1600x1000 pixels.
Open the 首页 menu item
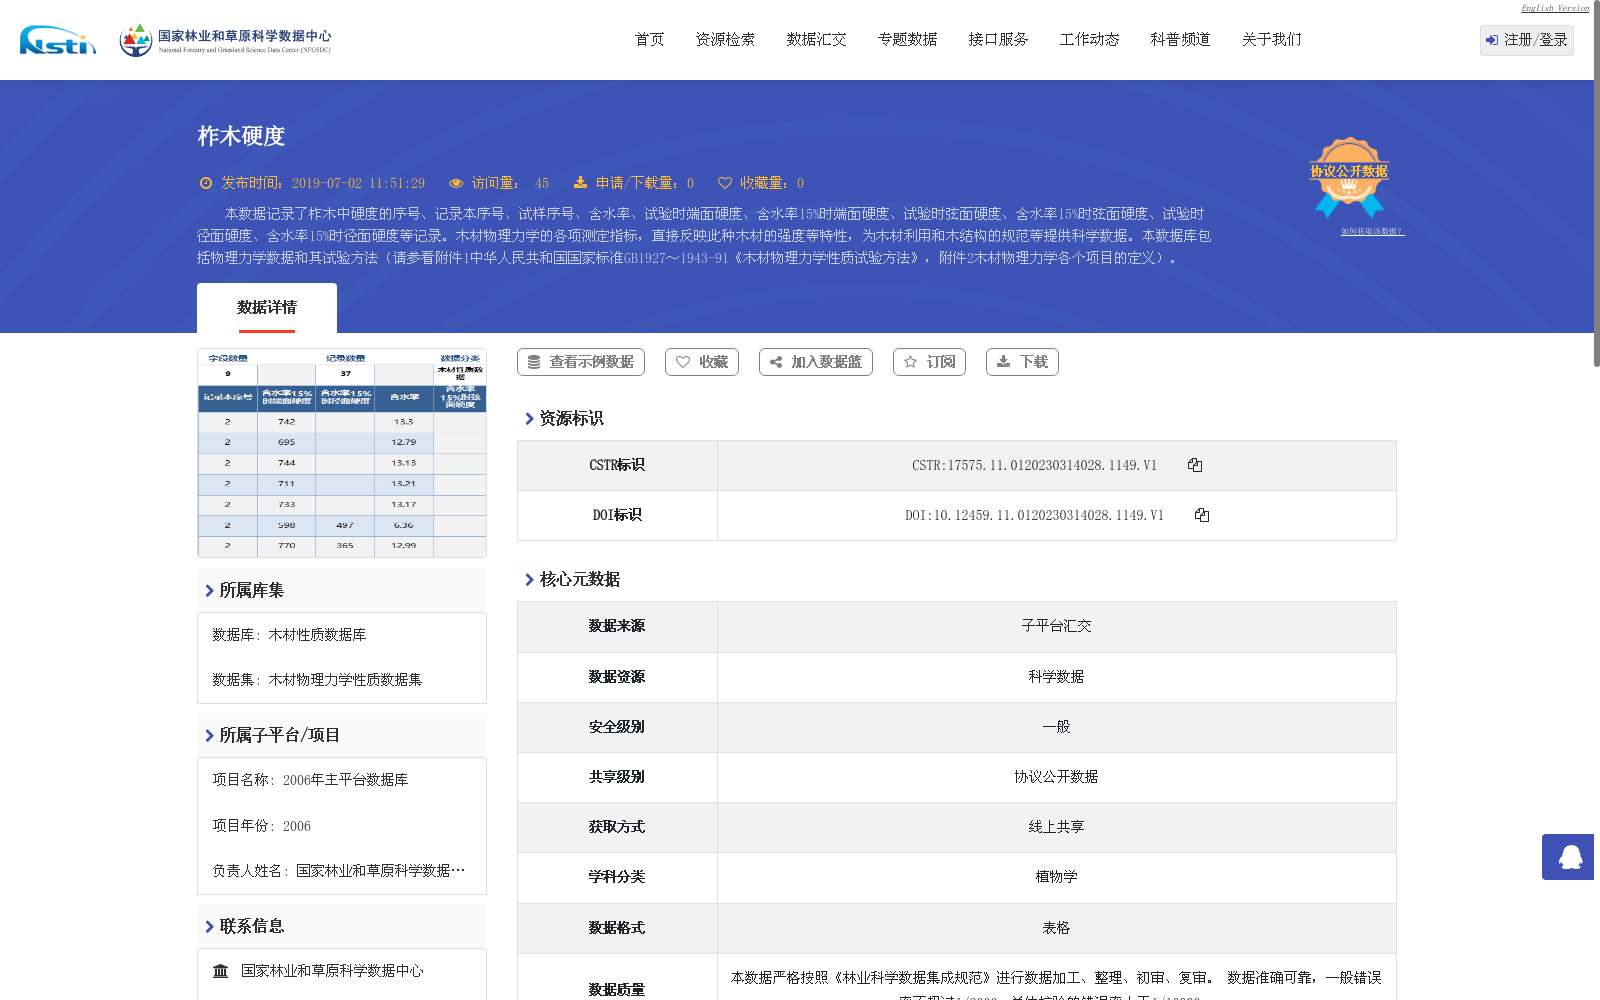tap(650, 40)
